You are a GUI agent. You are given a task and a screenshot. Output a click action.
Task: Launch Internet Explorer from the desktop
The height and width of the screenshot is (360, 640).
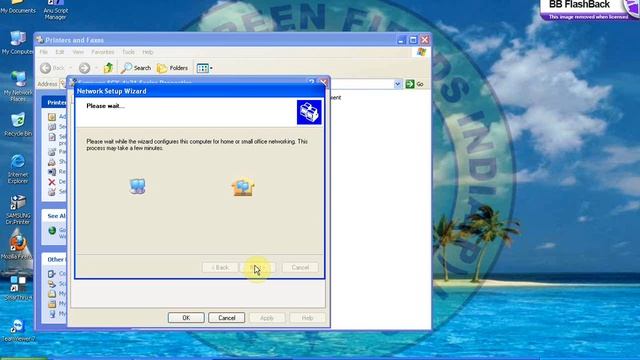point(18,169)
